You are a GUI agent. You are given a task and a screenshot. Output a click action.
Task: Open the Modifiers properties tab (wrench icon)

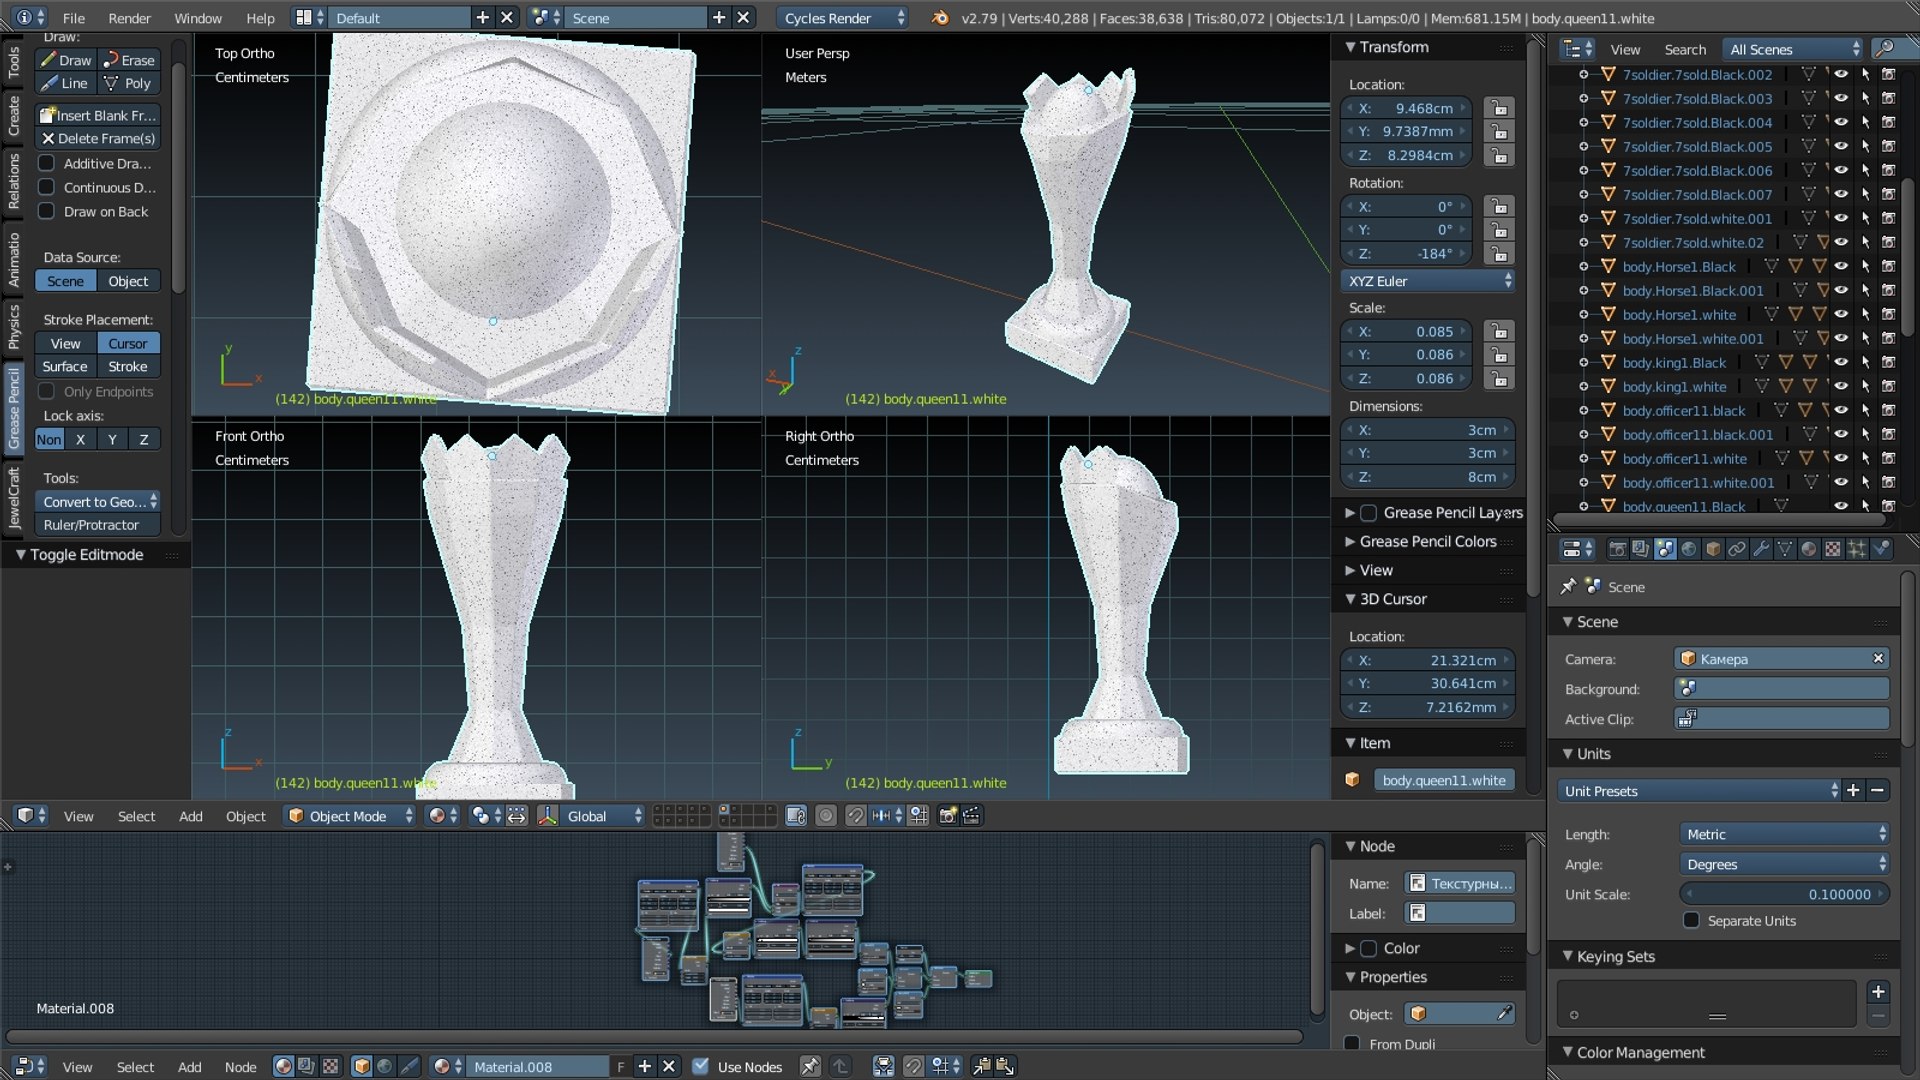1761,549
